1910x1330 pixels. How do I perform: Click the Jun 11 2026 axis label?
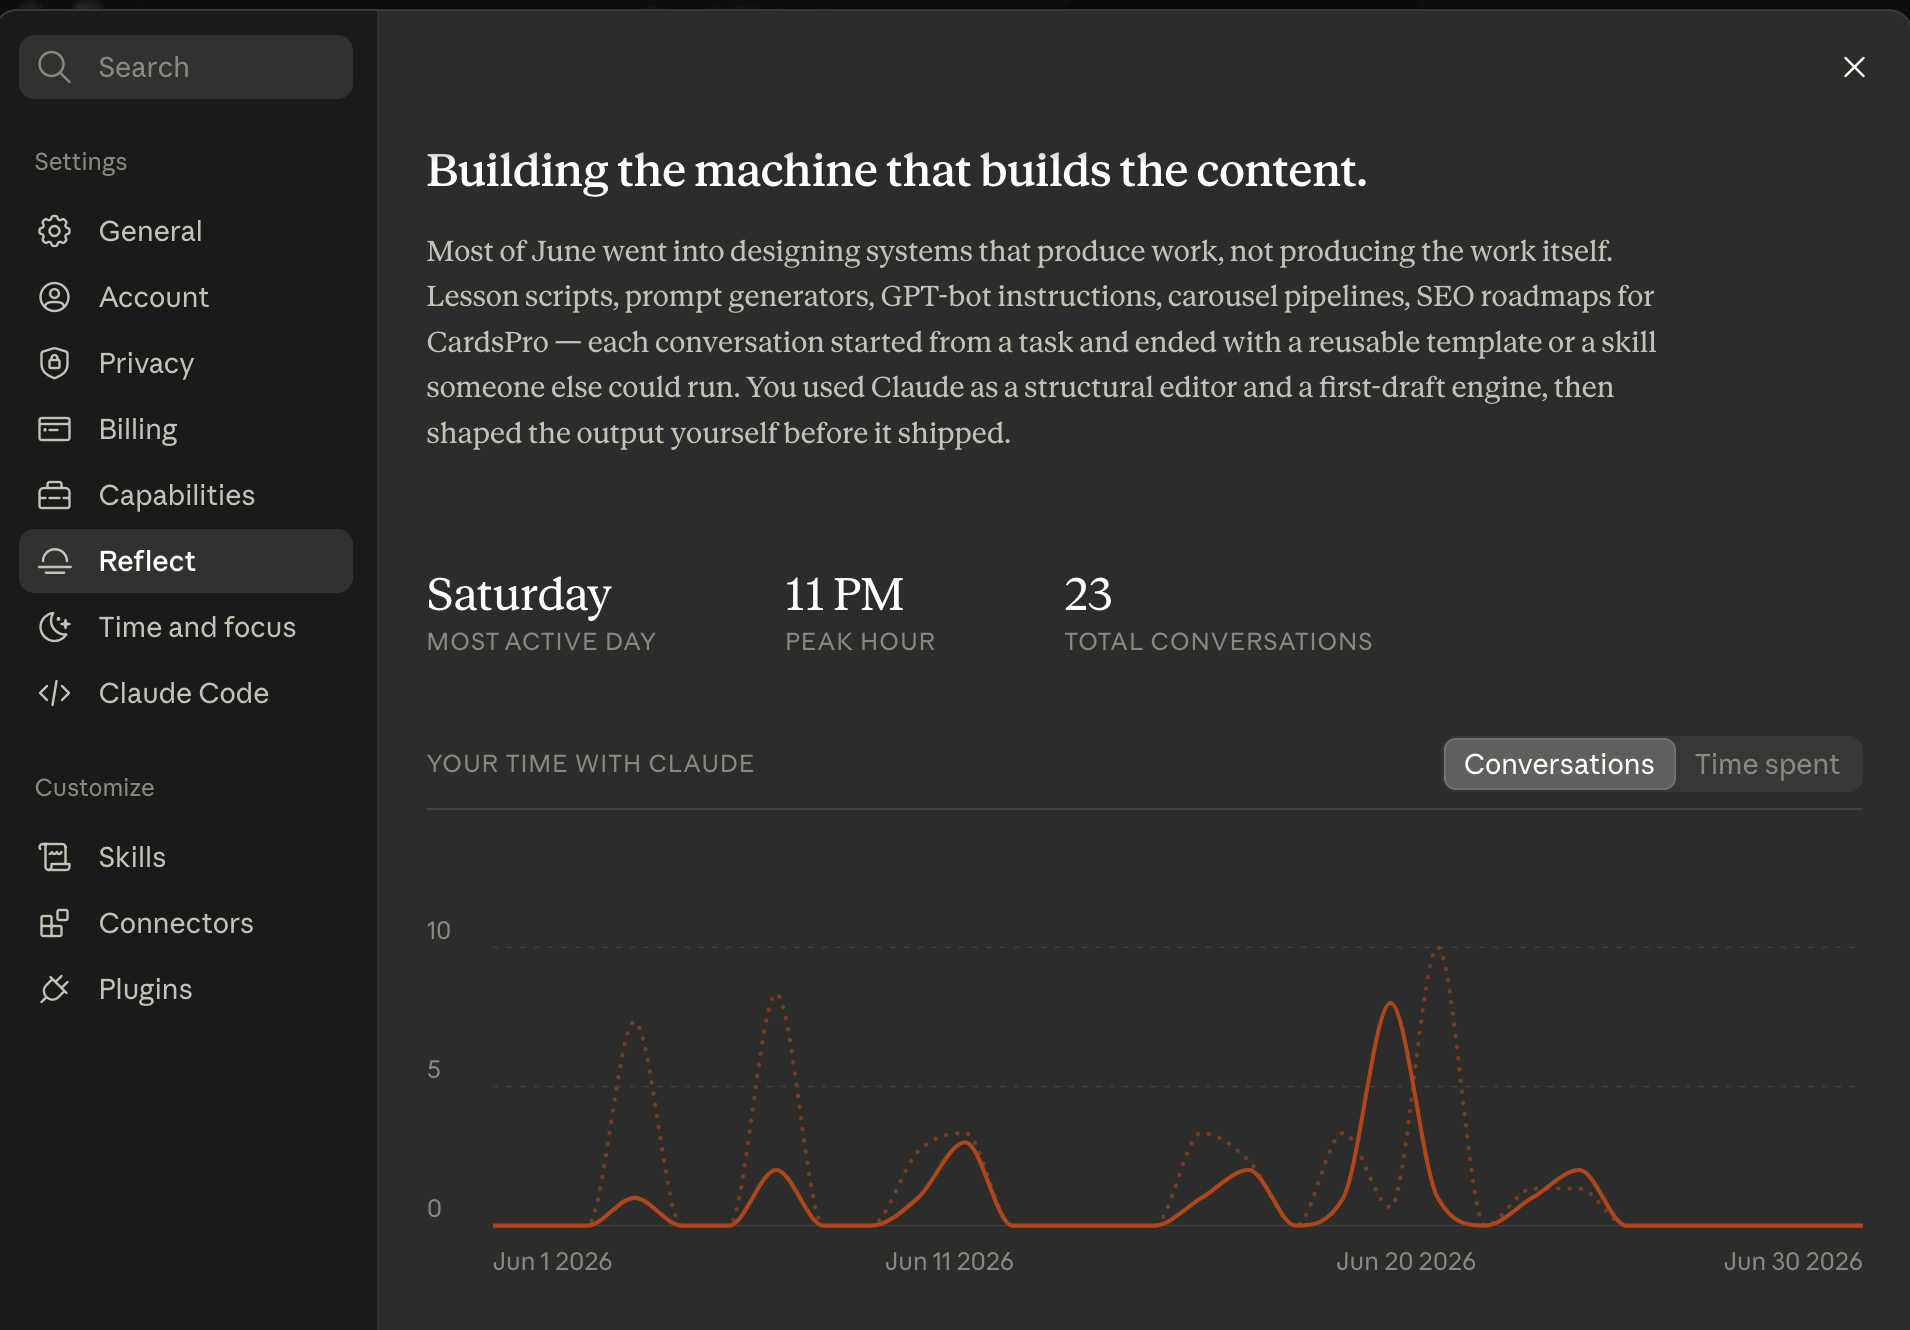click(949, 1261)
